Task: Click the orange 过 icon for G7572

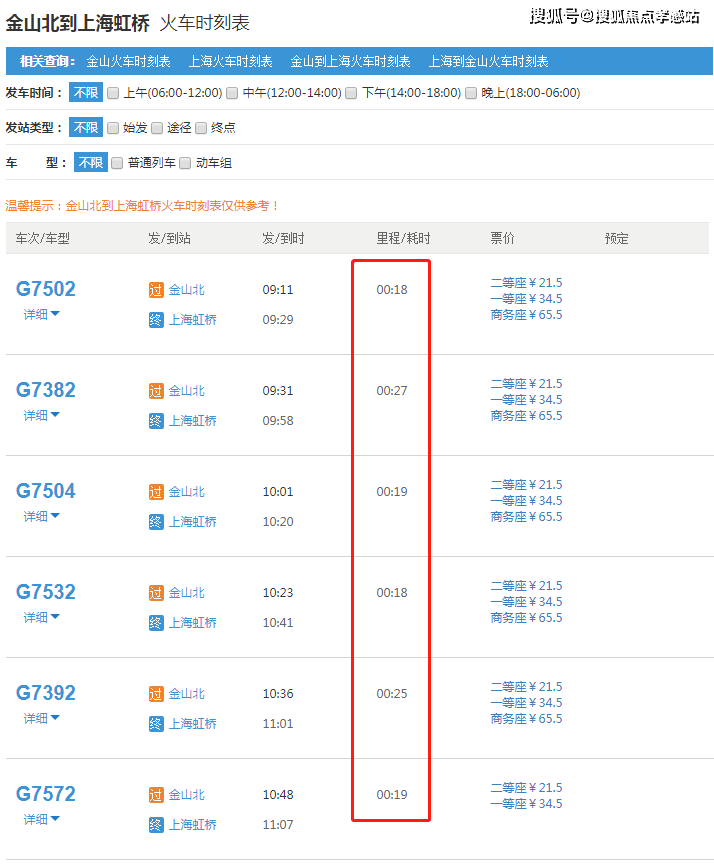Action: (x=155, y=795)
